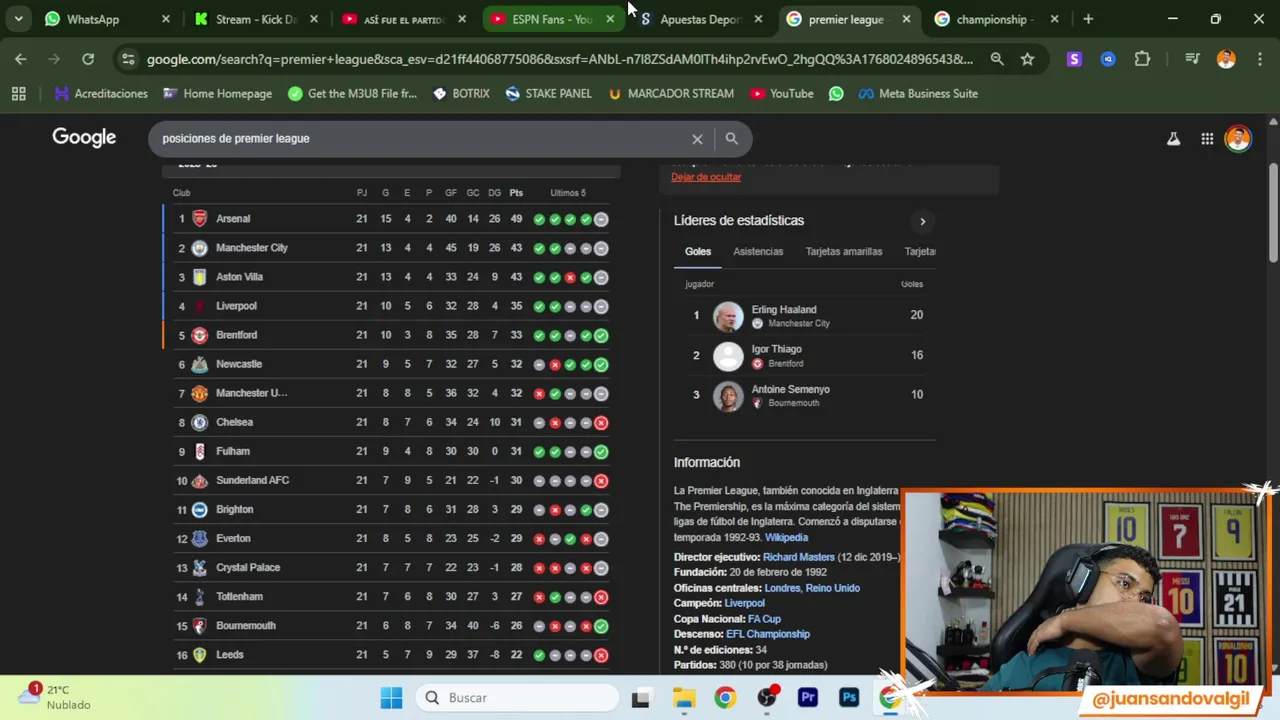This screenshot has width=1280, height=720.
Task: Switch to the ESPN Fans YouTube tab
Action: point(552,19)
